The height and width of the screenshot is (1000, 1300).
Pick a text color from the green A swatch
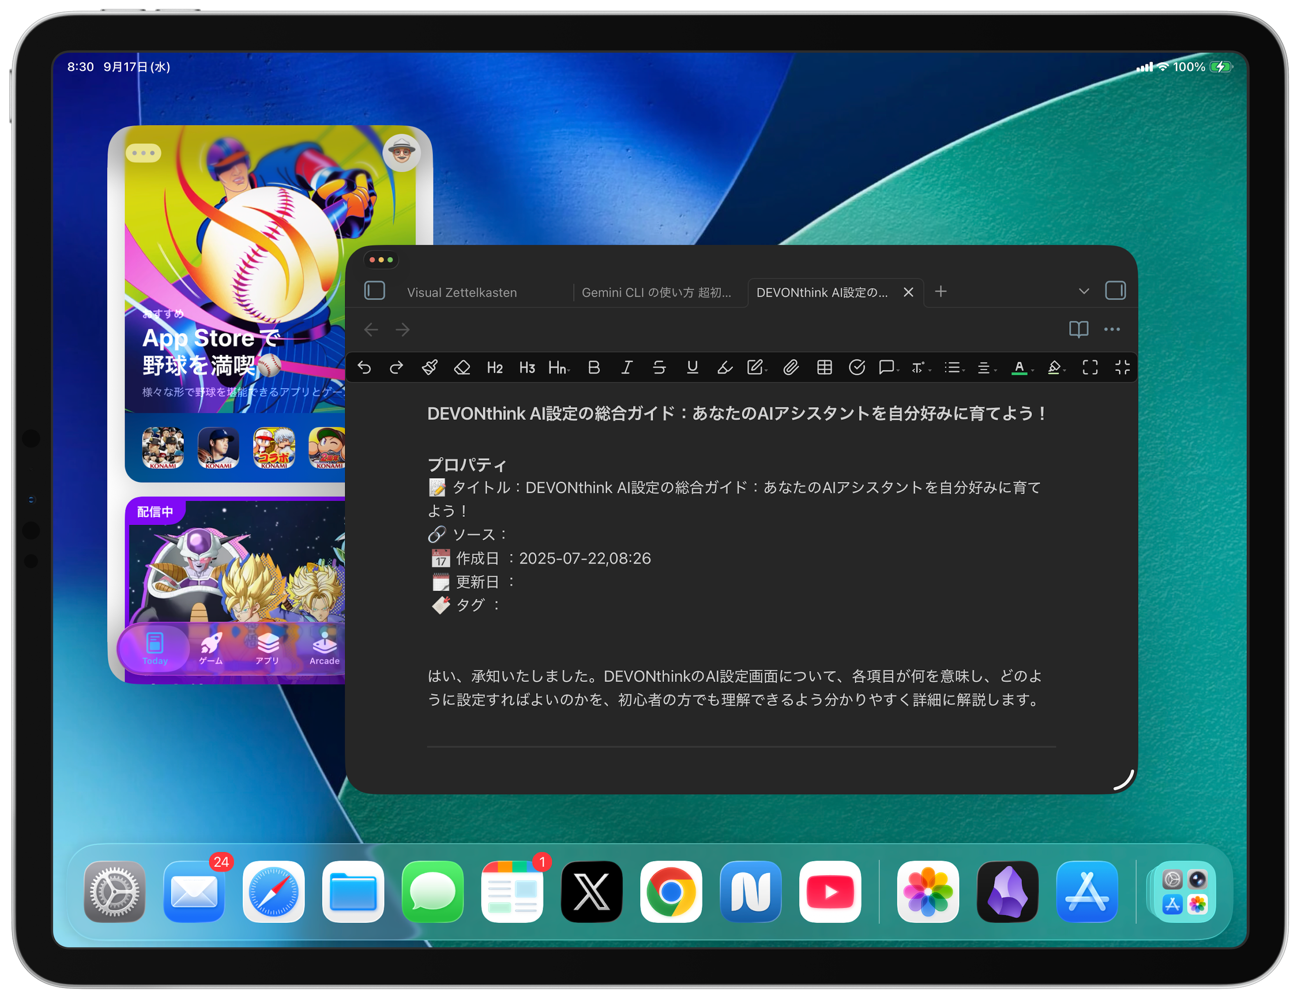pyautogui.click(x=1019, y=367)
